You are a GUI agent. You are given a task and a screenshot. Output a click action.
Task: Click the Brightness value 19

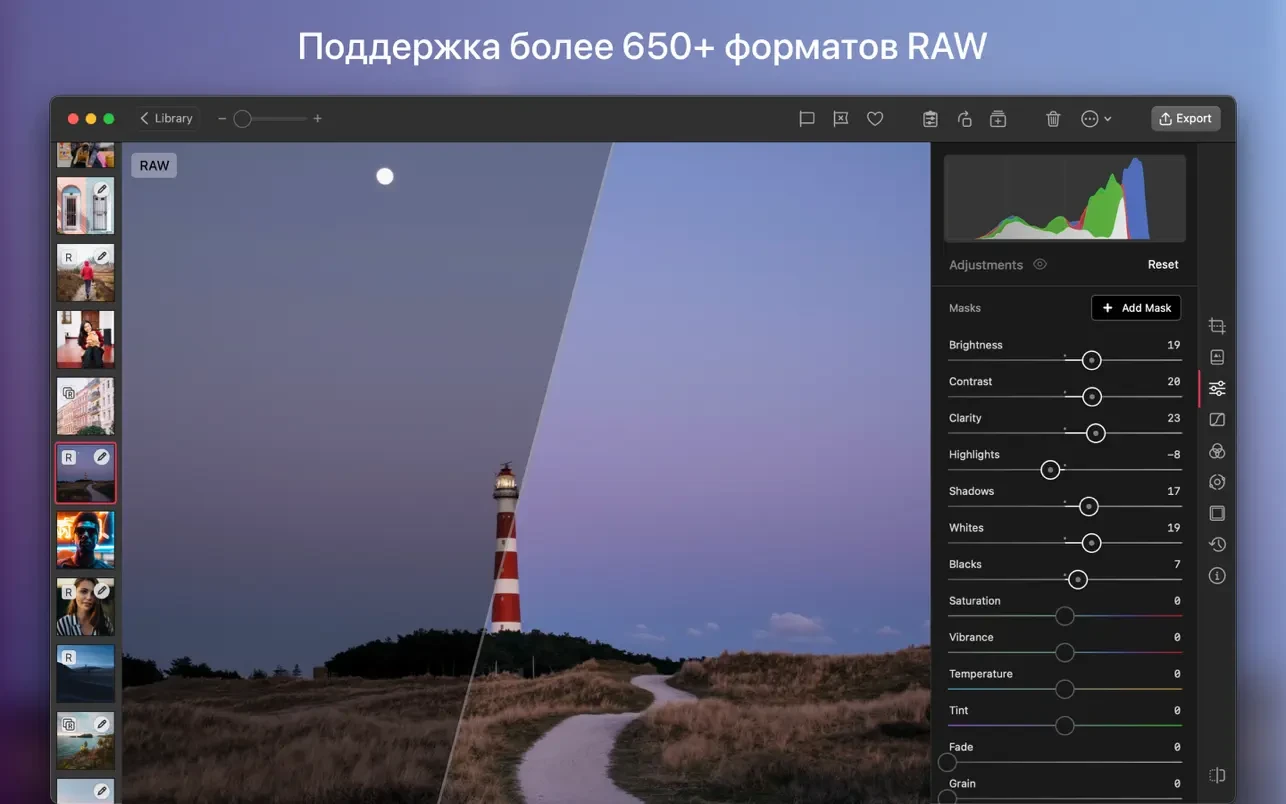click(1173, 345)
